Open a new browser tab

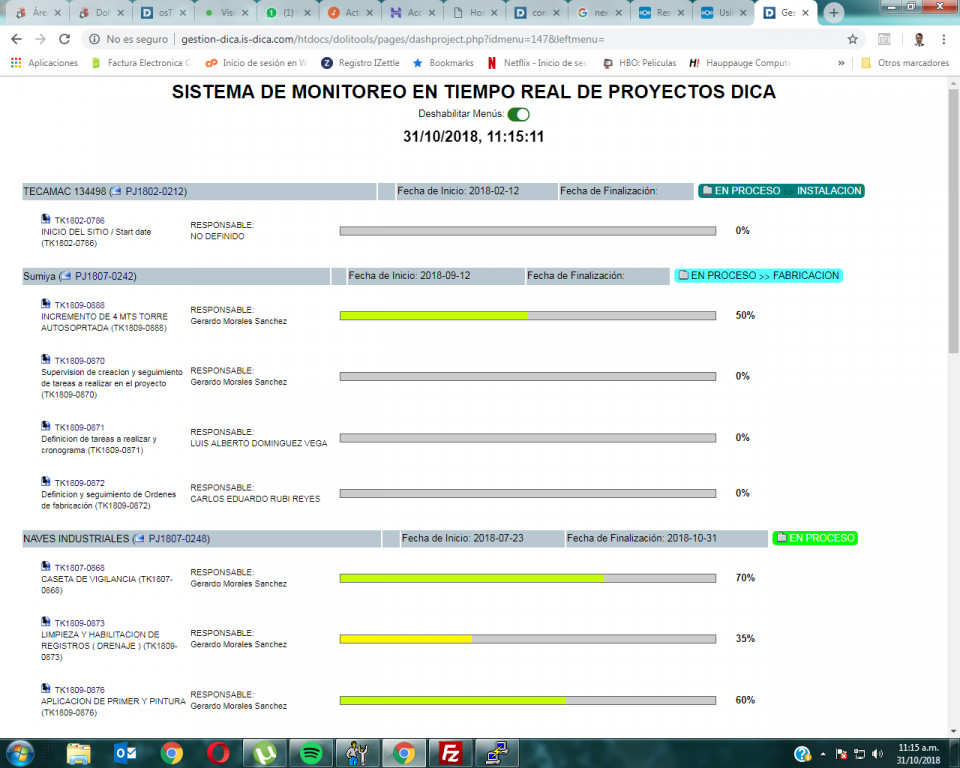pyautogui.click(x=833, y=13)
